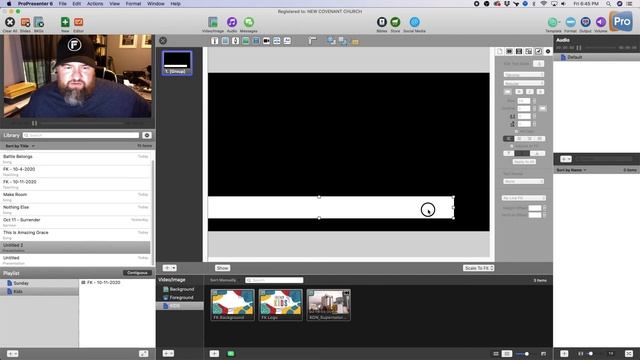
Task: Toggle the Adjust to Fit radio option
Action: click(x=511, y=146)
